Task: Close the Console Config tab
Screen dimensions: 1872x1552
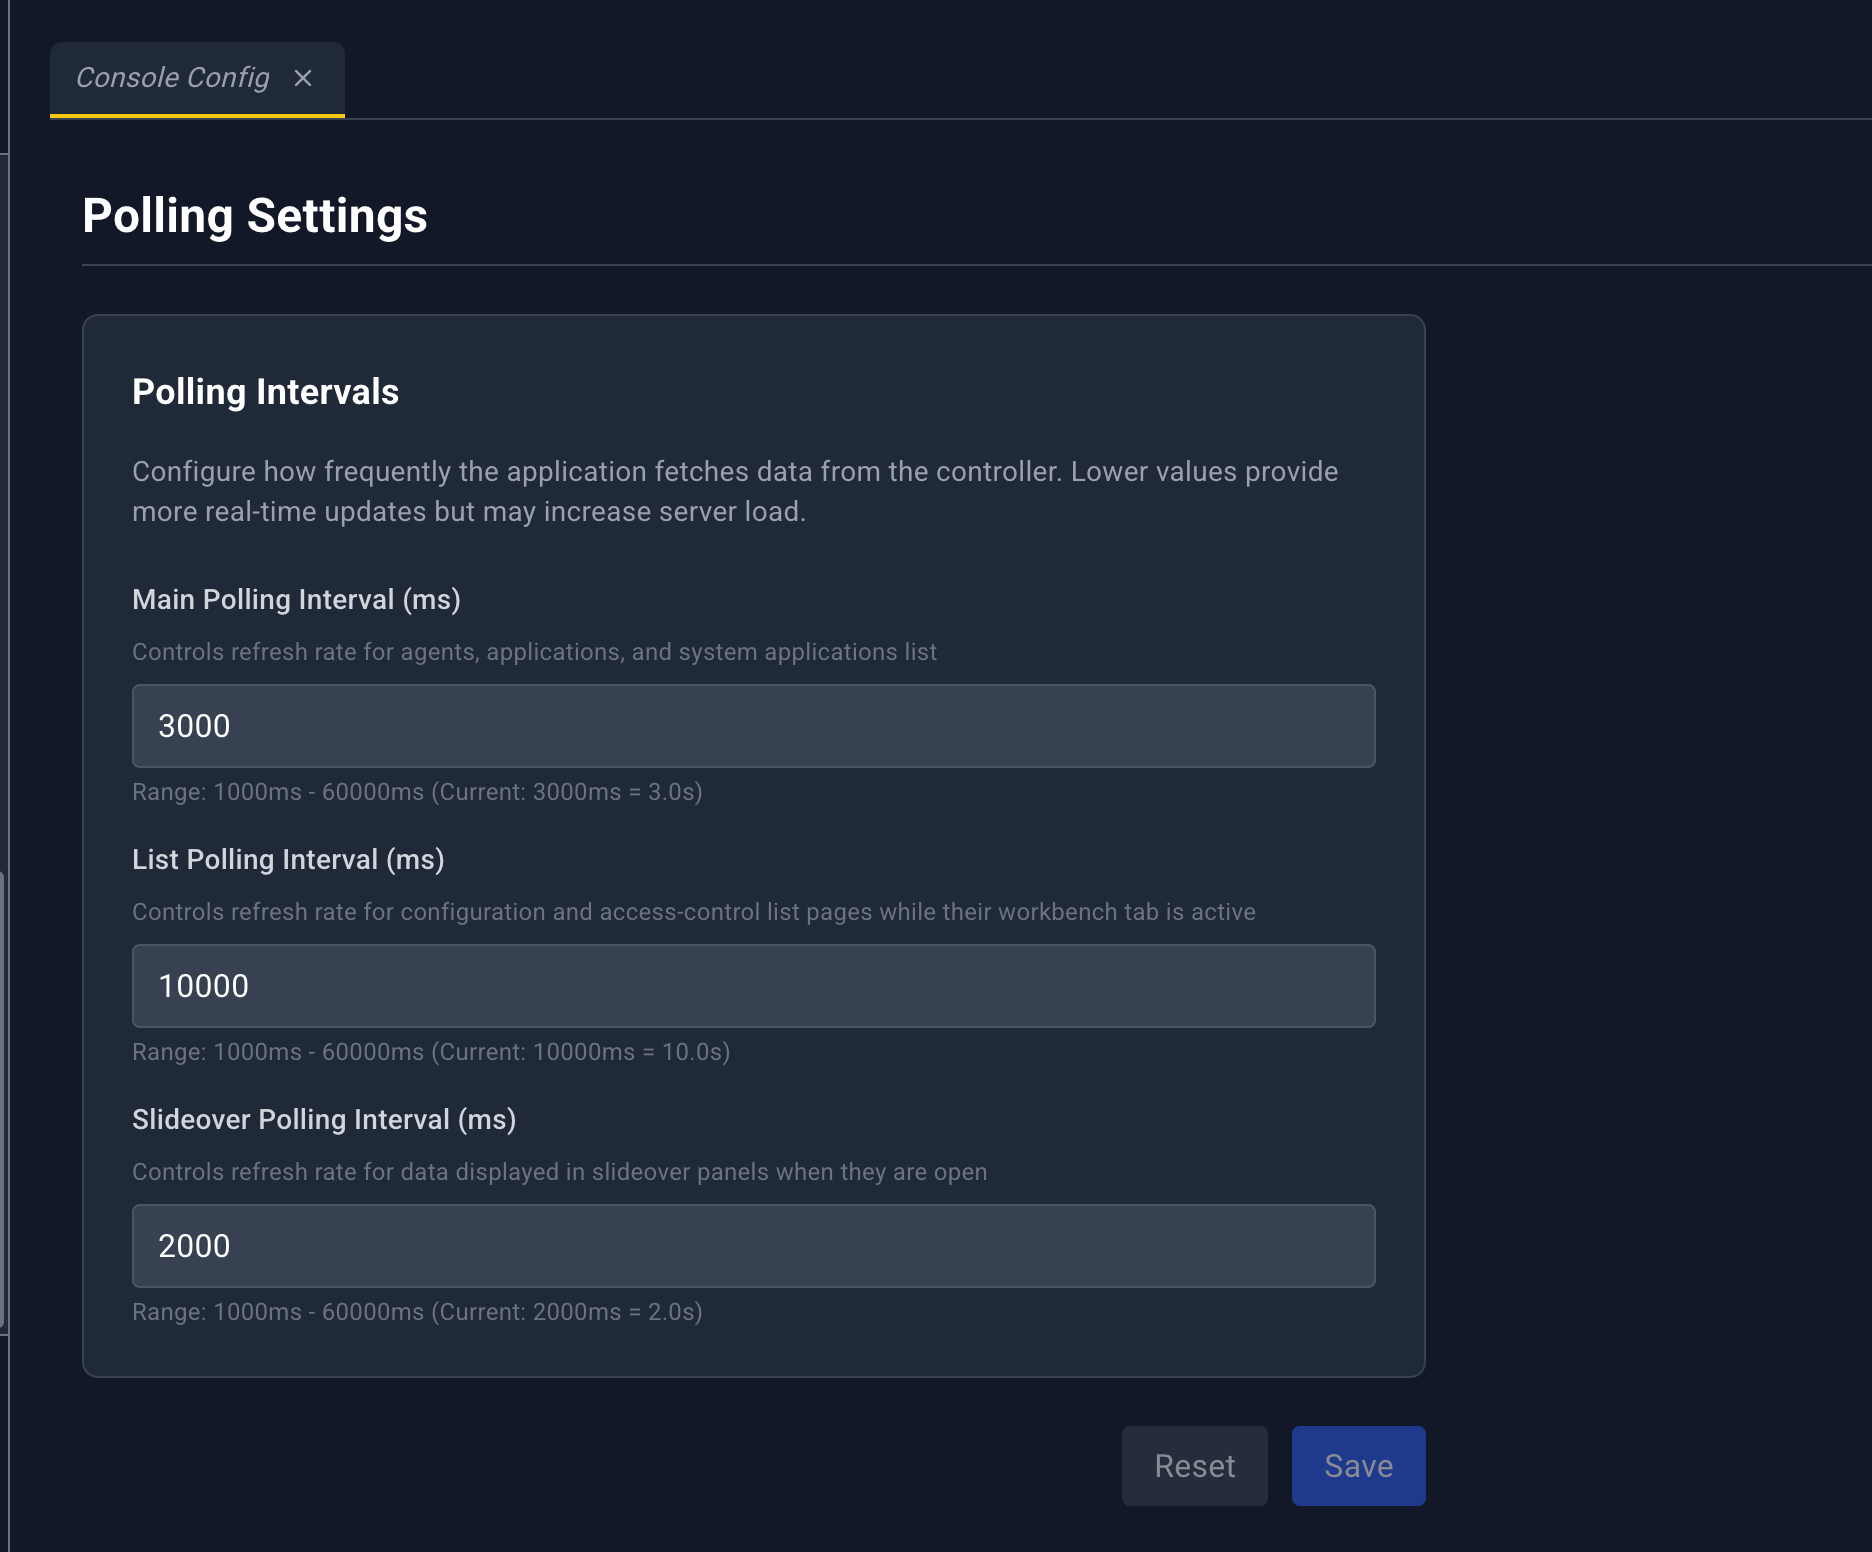Action: click(x=303, y=78)
